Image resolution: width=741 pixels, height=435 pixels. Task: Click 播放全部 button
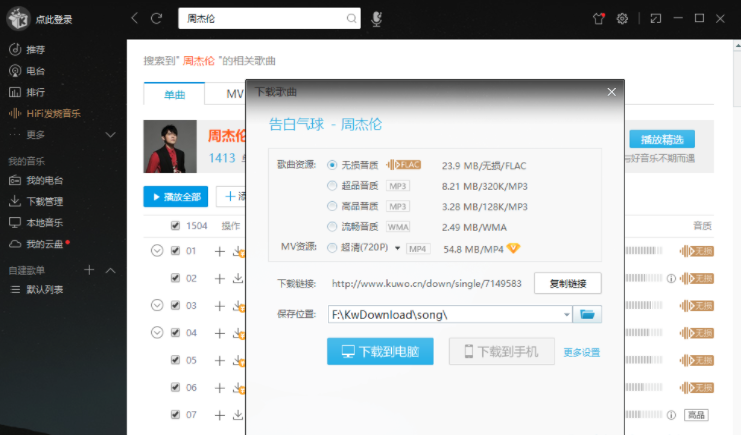[176, 197]
